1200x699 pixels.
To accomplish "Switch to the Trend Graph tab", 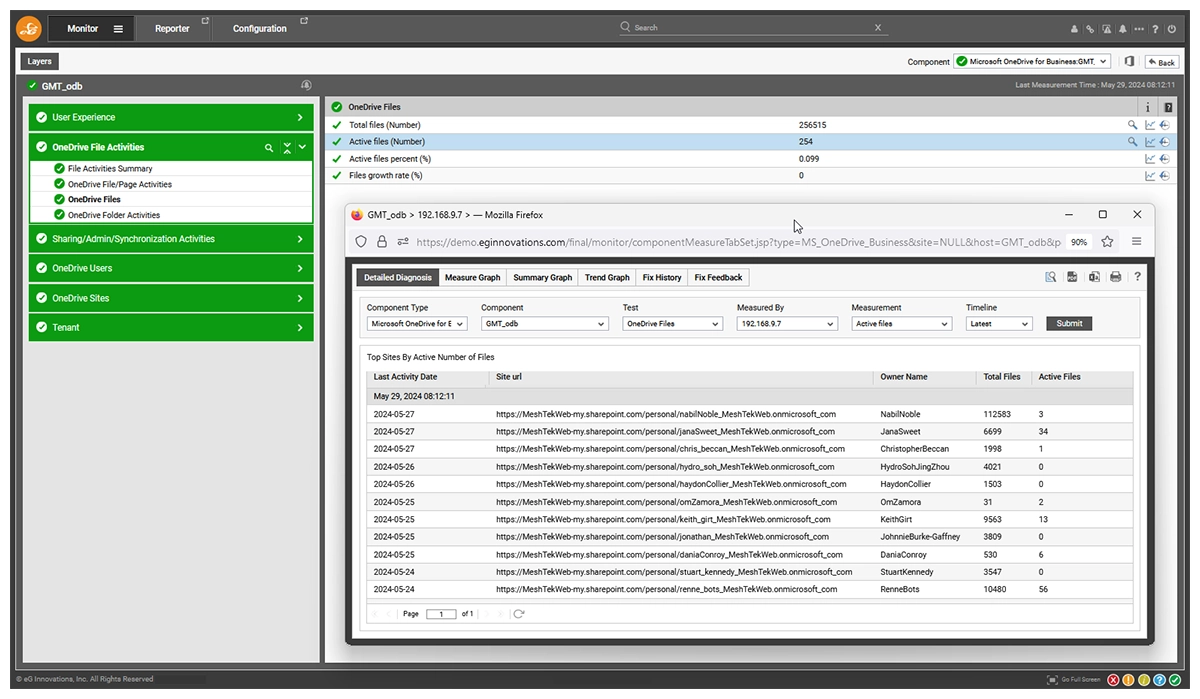I will tap(607, 278).
